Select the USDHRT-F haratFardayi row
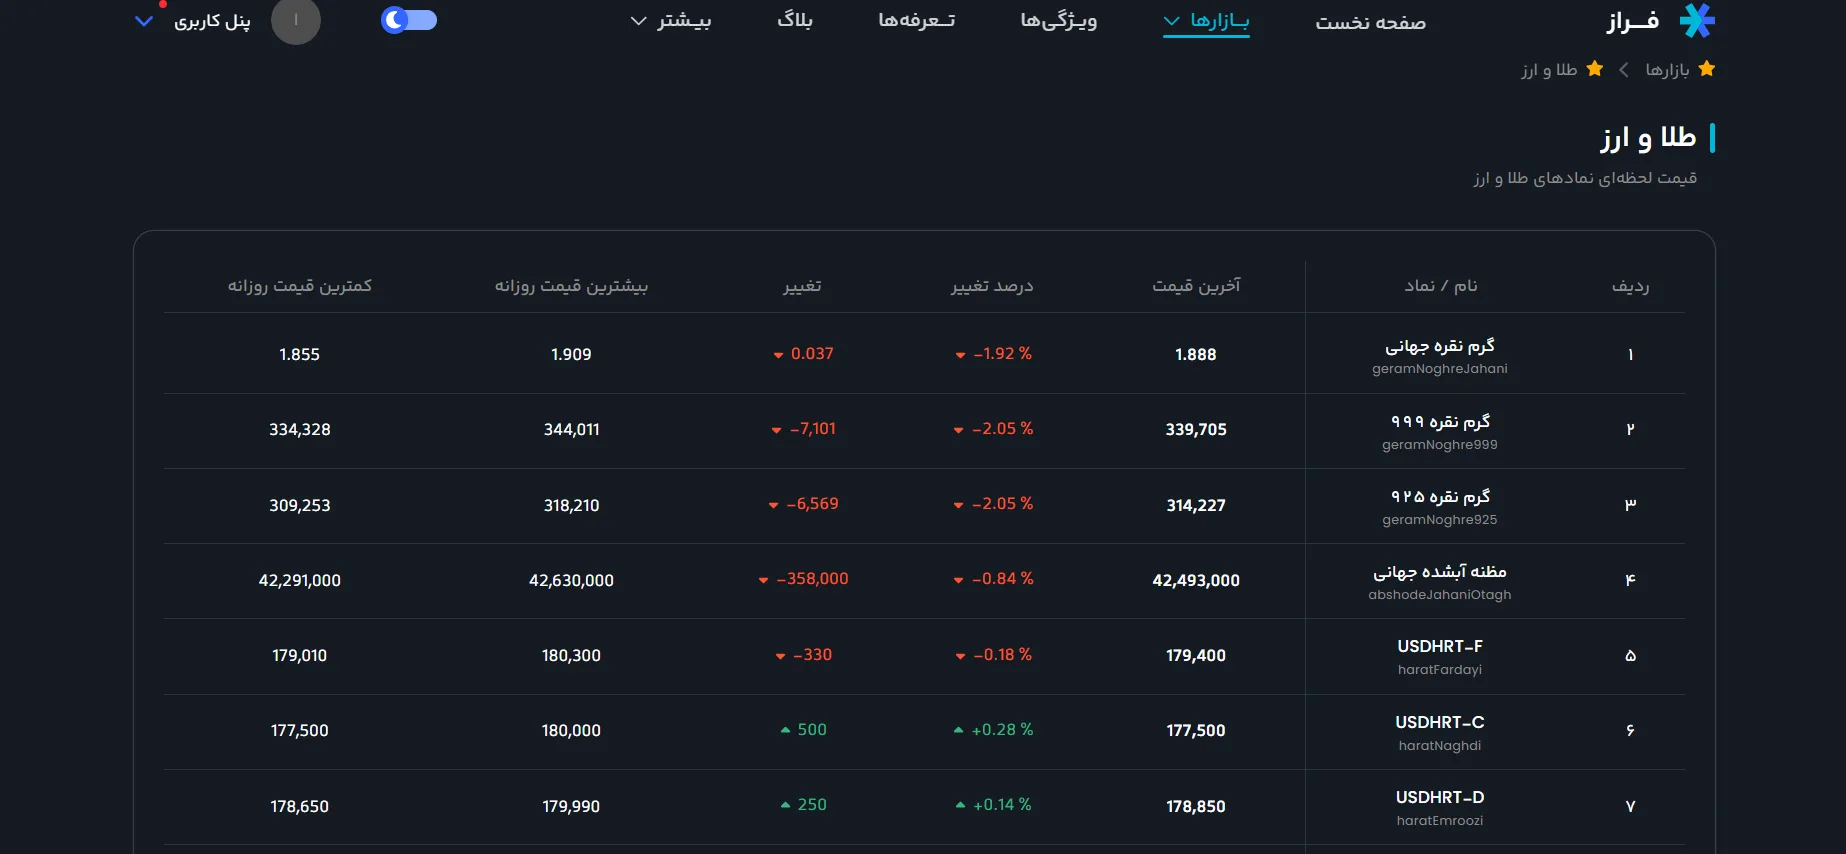This screenshot has width=1846, height=854. pyautogui.click(x=924, y=656)
